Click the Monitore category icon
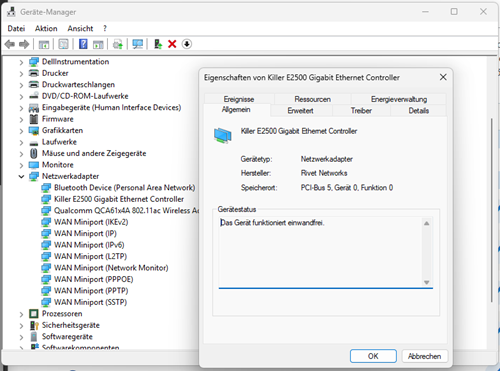The height and width of the screenshot is (371, 500). click(x=34, y=165)
